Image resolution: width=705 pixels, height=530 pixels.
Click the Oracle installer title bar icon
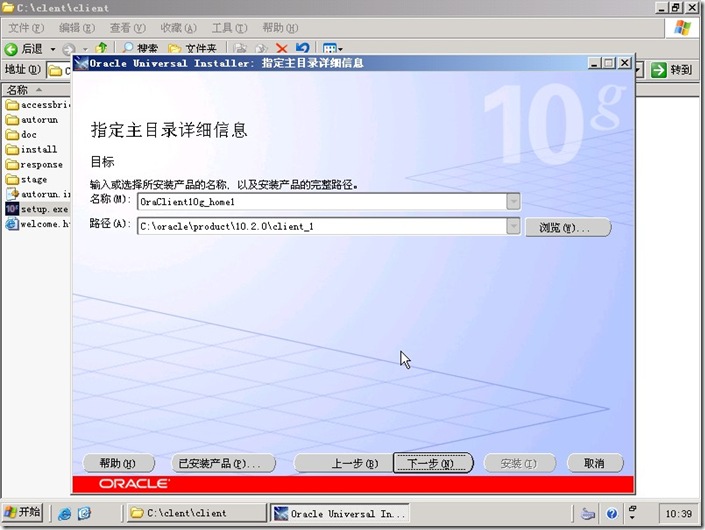click(81, 63)
